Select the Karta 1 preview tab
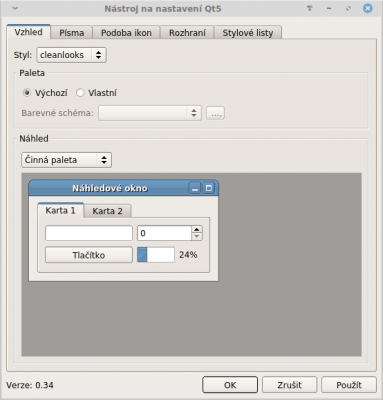The image size is (383, 400). point(60,210)
